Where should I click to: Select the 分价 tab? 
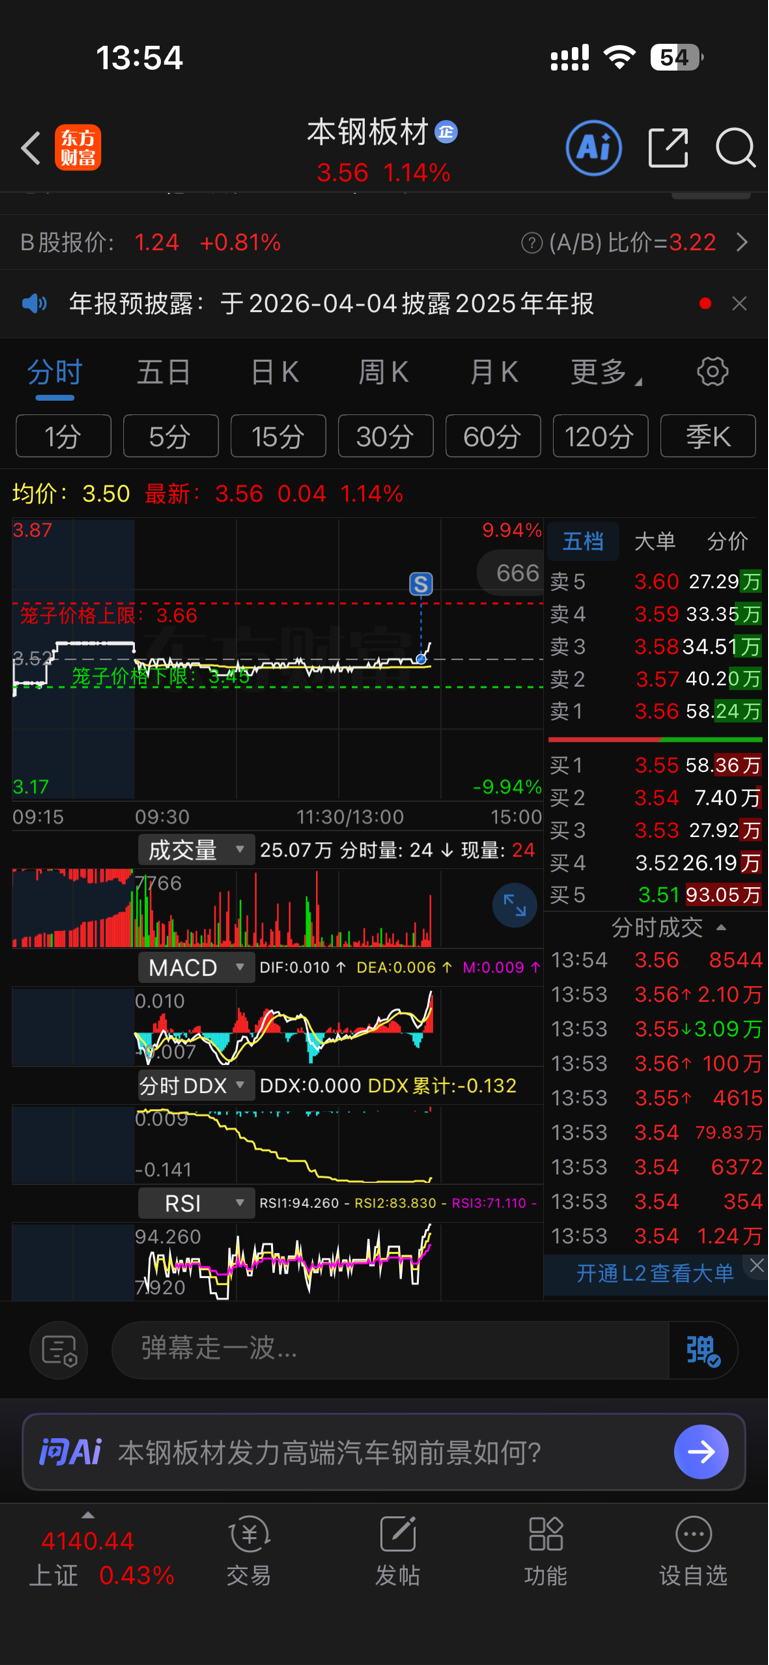tap(727, 541)
